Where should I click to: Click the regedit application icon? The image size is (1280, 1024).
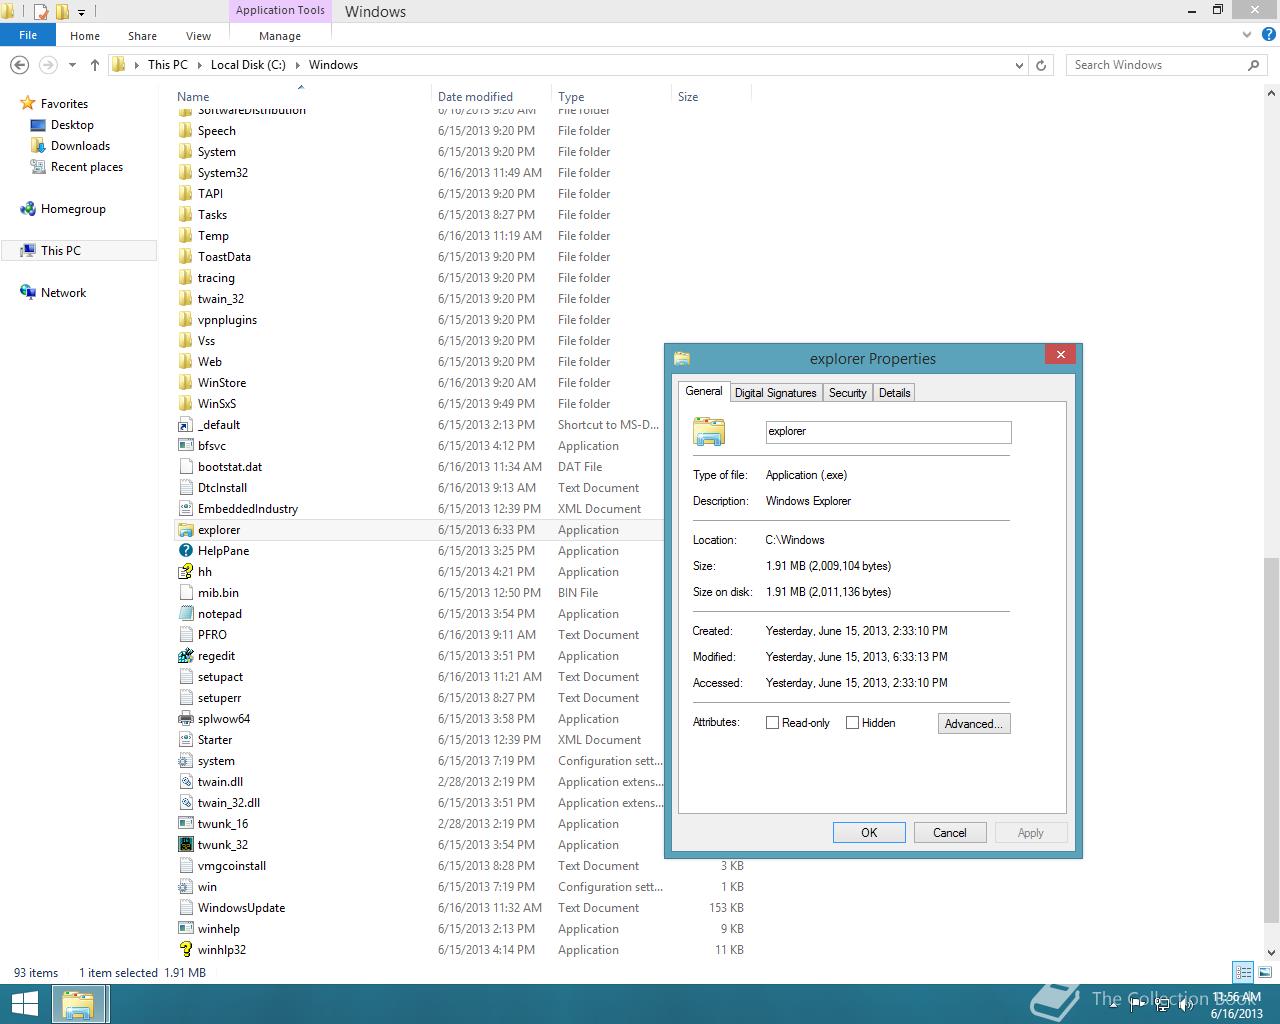(x=185, y=656)
